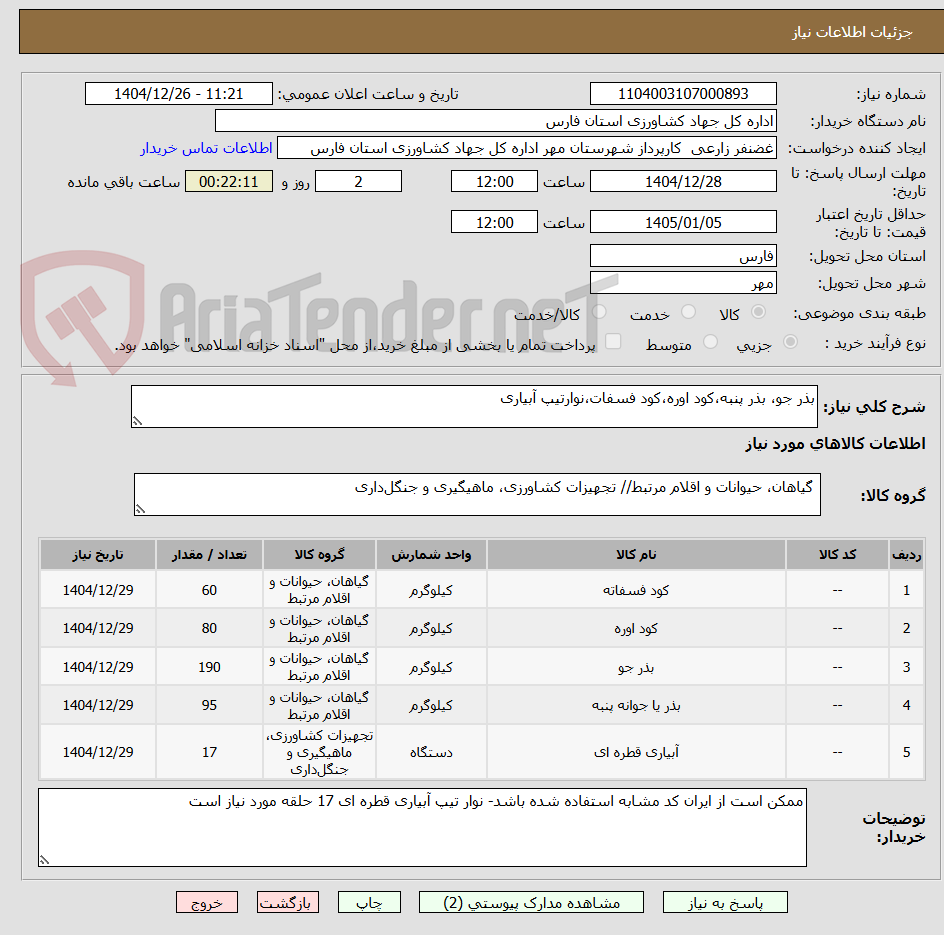Toggle the treasury documents payment checkbox

[x=613, y=341]
